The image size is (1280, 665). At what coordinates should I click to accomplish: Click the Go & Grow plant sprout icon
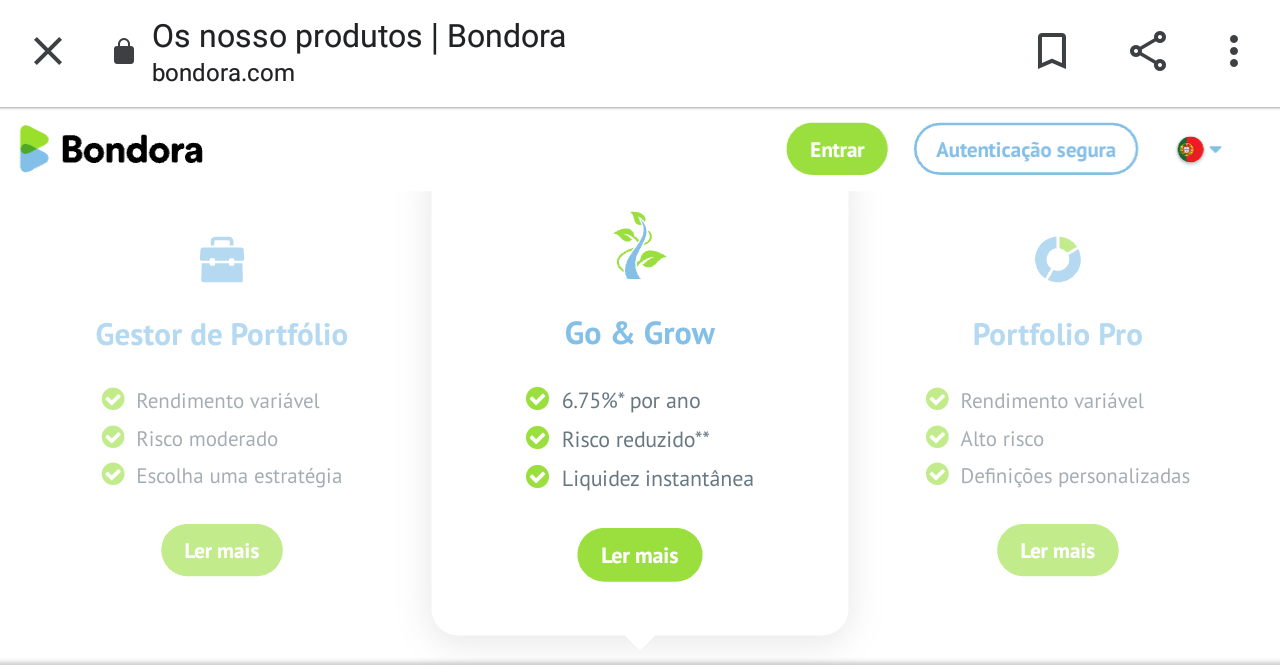(640, 244)
